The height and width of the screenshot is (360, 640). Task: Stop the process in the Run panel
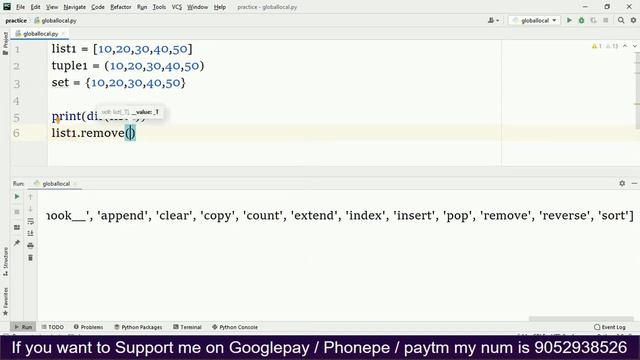click(x=17, y=212)
